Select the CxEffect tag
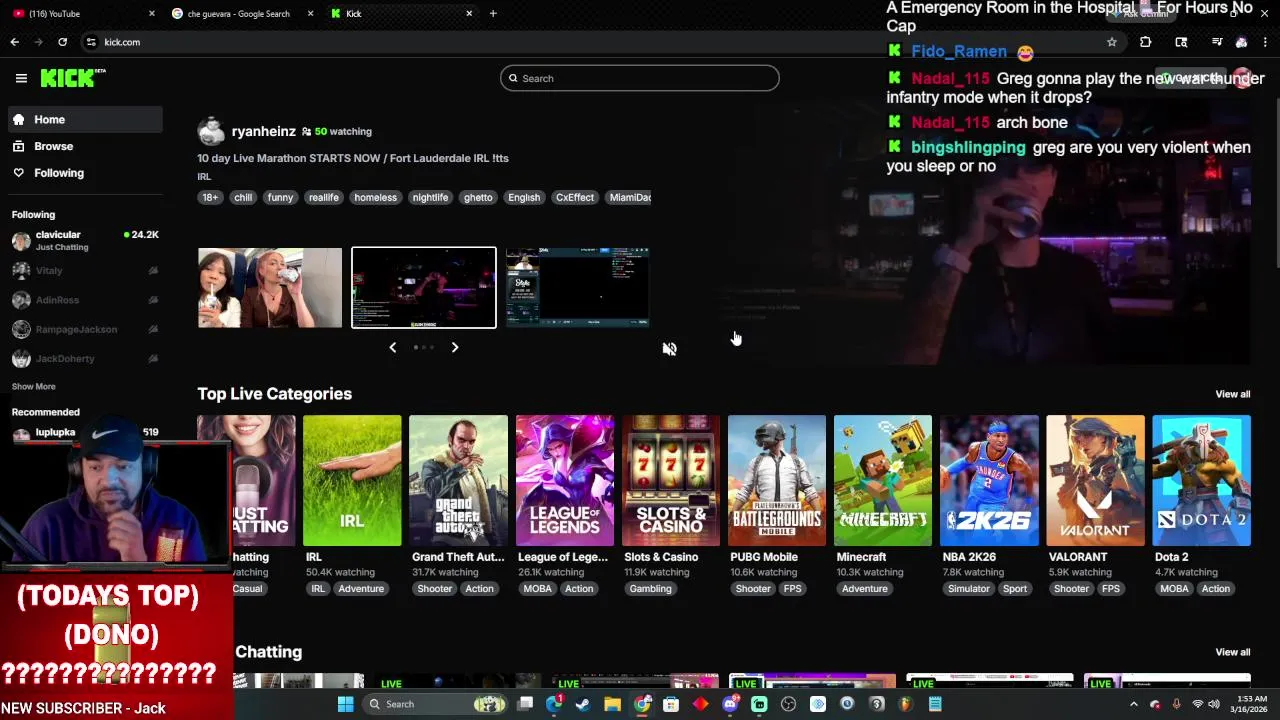 pyautogui.click(x=575, y=197)
